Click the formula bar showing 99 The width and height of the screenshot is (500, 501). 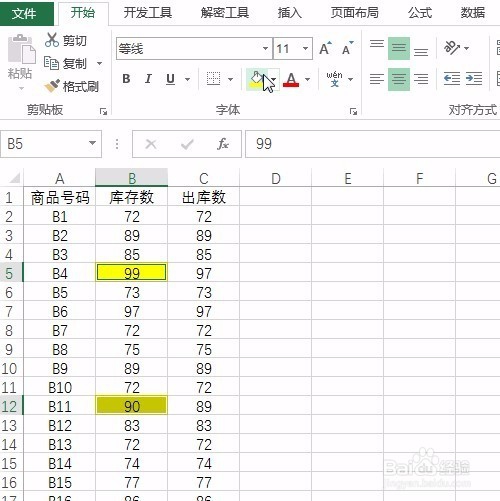click(372, 144)
